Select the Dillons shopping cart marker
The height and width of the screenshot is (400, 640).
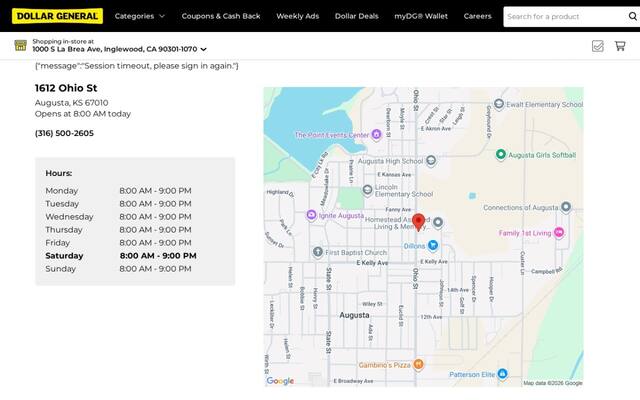pos(433,245)
